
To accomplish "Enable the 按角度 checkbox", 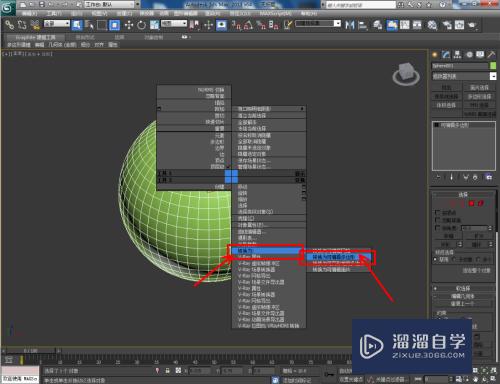I will [x=438, y=228].
